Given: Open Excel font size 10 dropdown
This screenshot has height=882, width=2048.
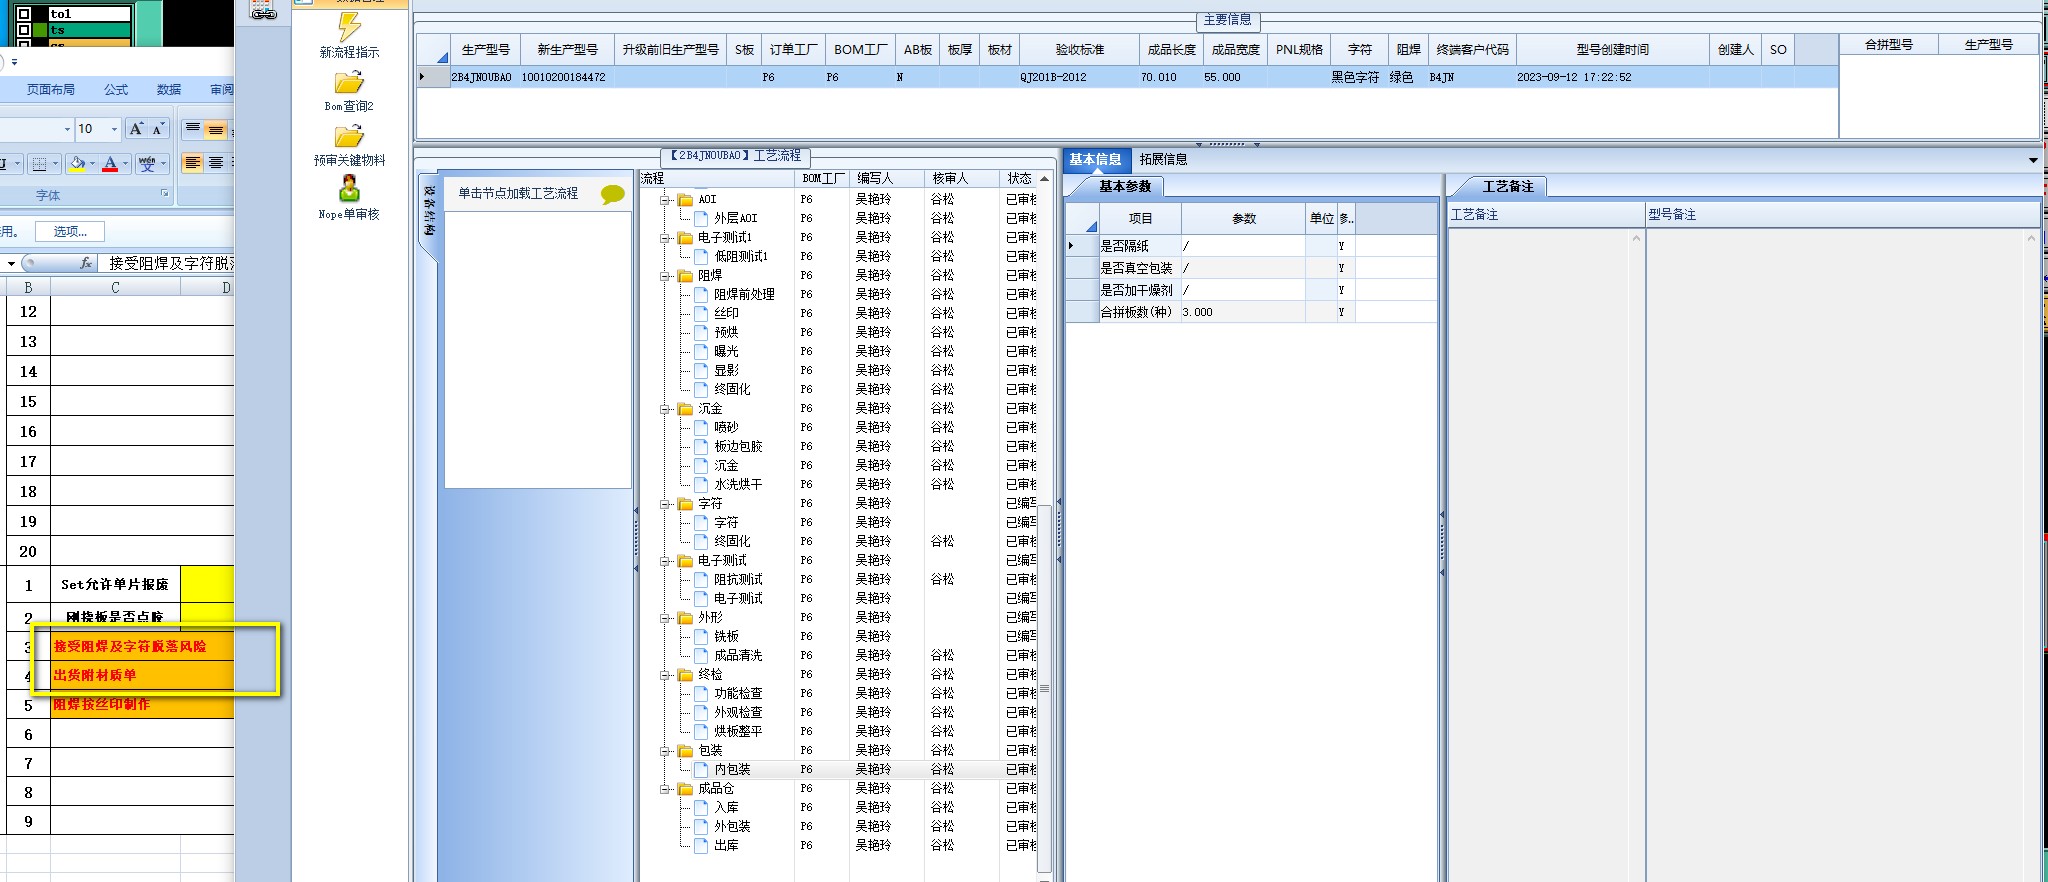Looking at the screenshot, I should click(114, 129).
